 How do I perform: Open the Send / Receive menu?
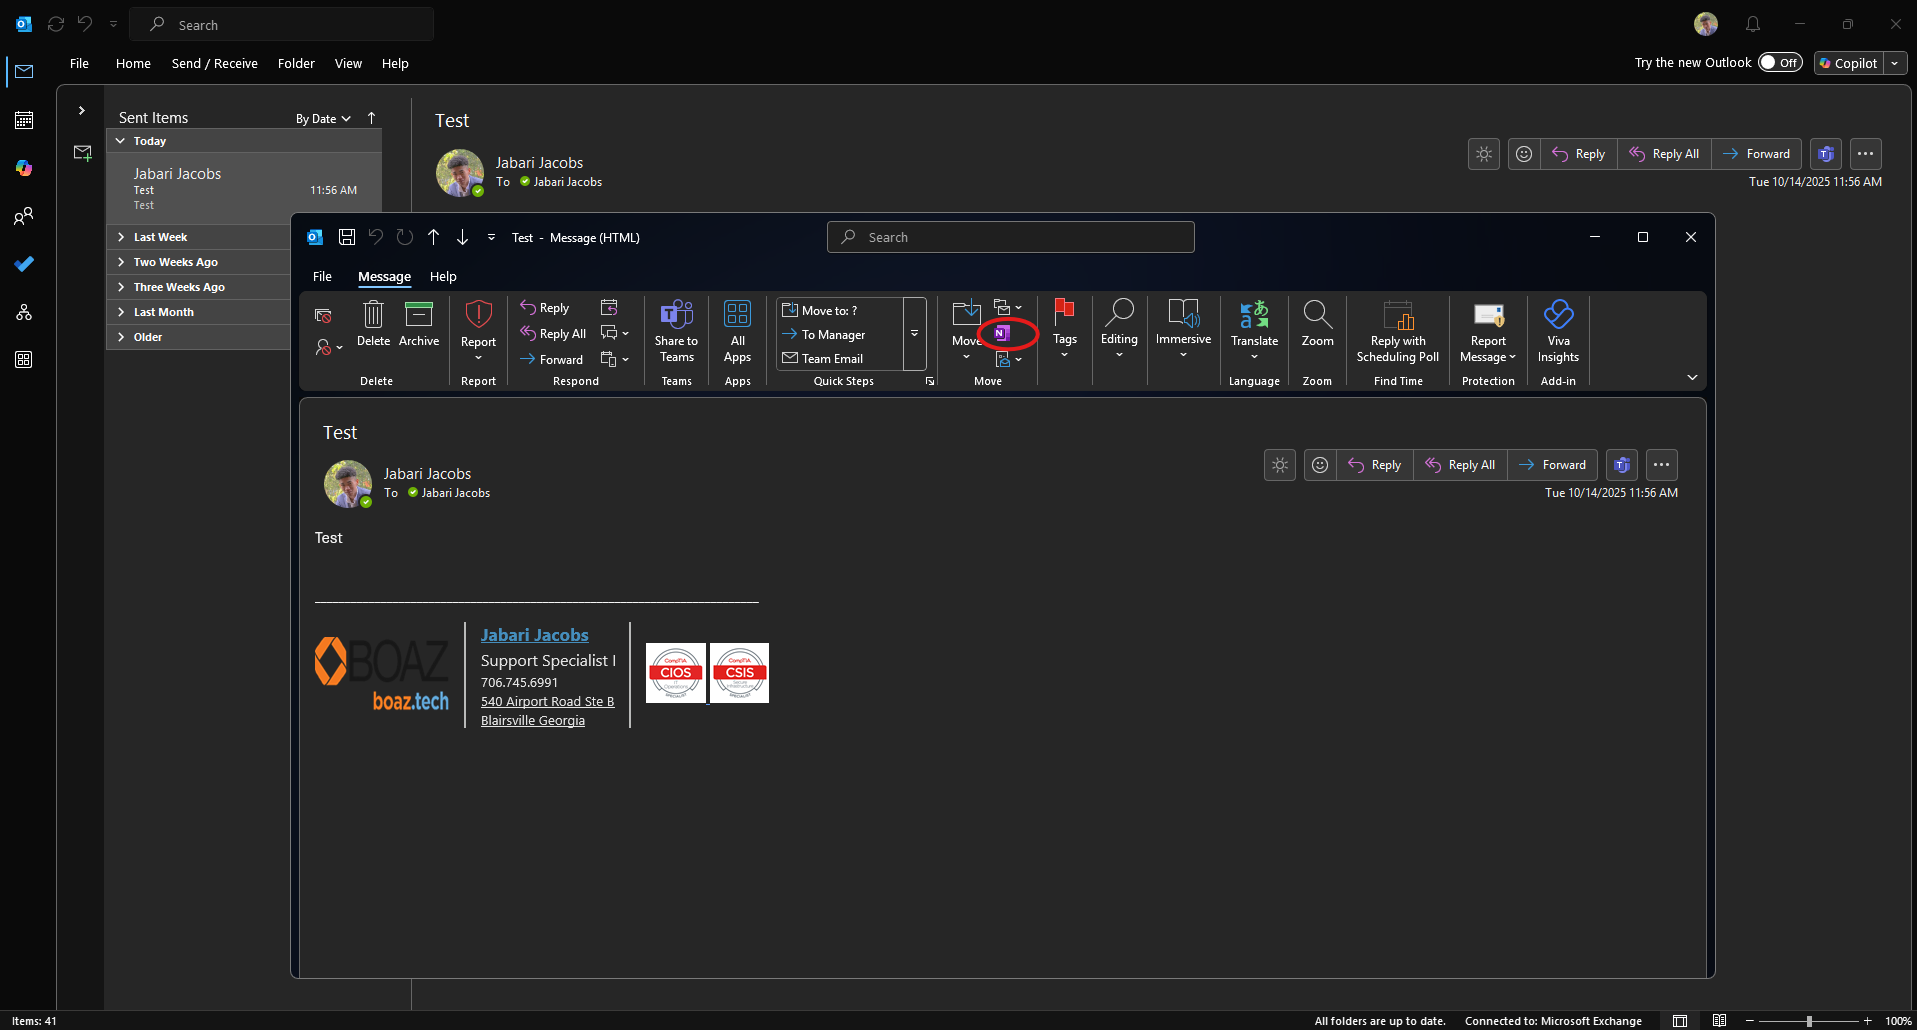pyautogui.click(x=214, y=64)
